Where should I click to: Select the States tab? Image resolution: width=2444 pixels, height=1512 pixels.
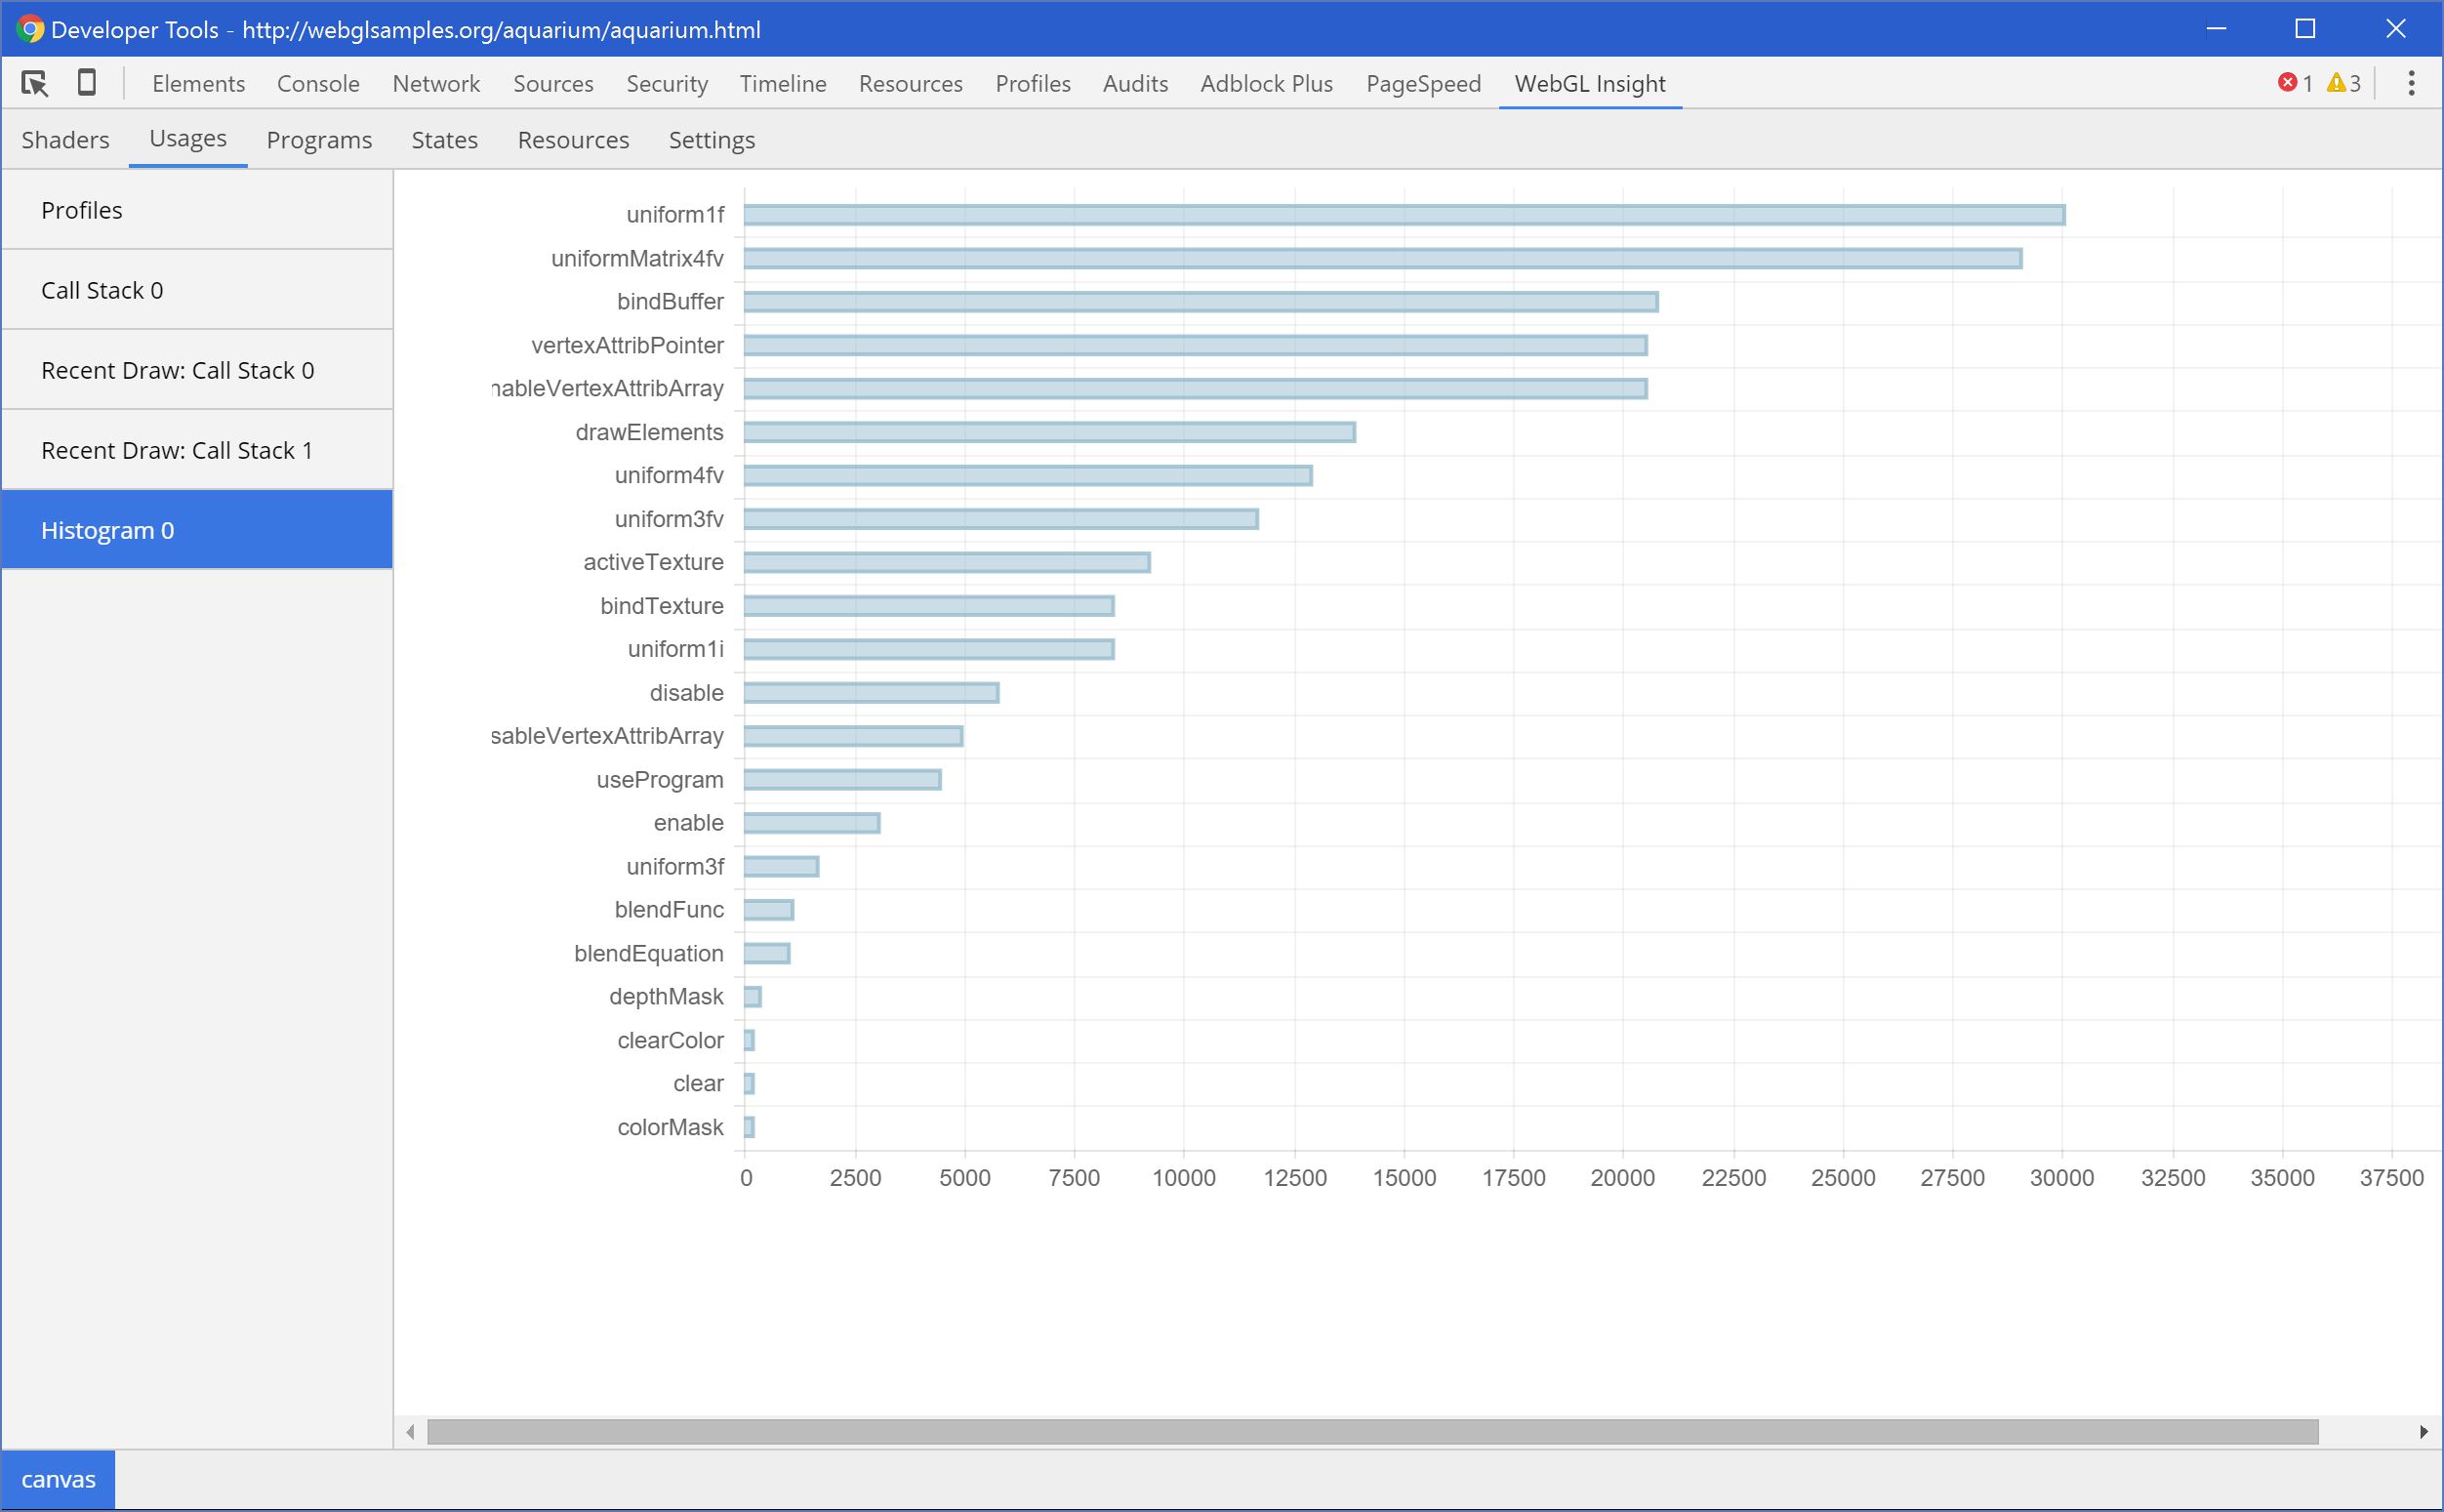click(443, 138)
